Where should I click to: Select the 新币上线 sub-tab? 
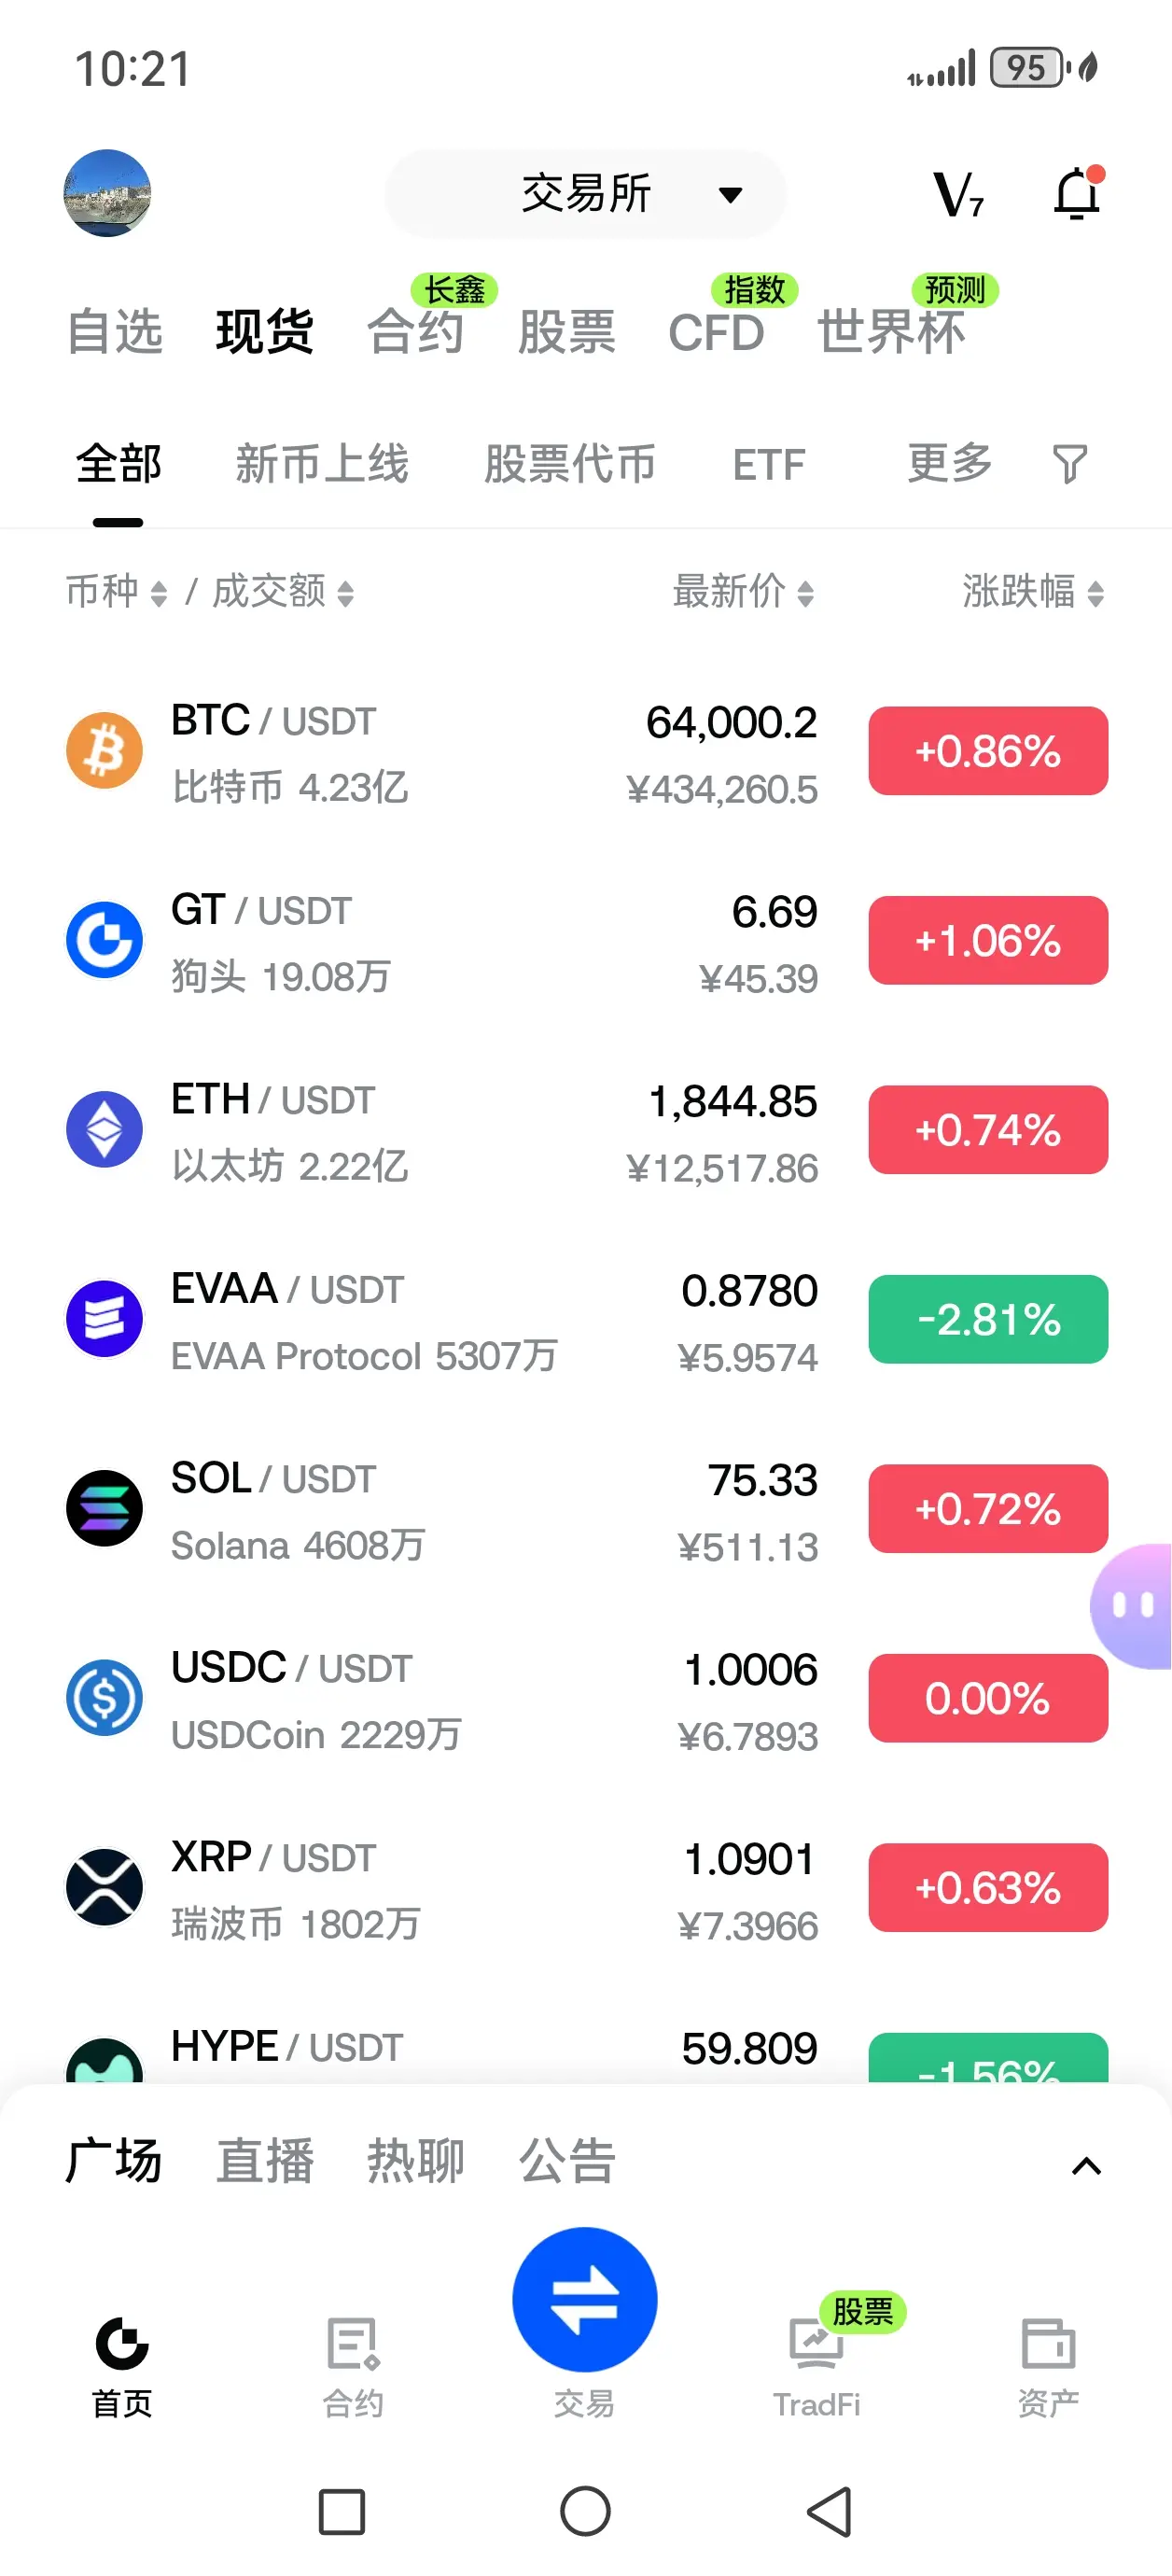pyautogui.click(x=322, y=464)
